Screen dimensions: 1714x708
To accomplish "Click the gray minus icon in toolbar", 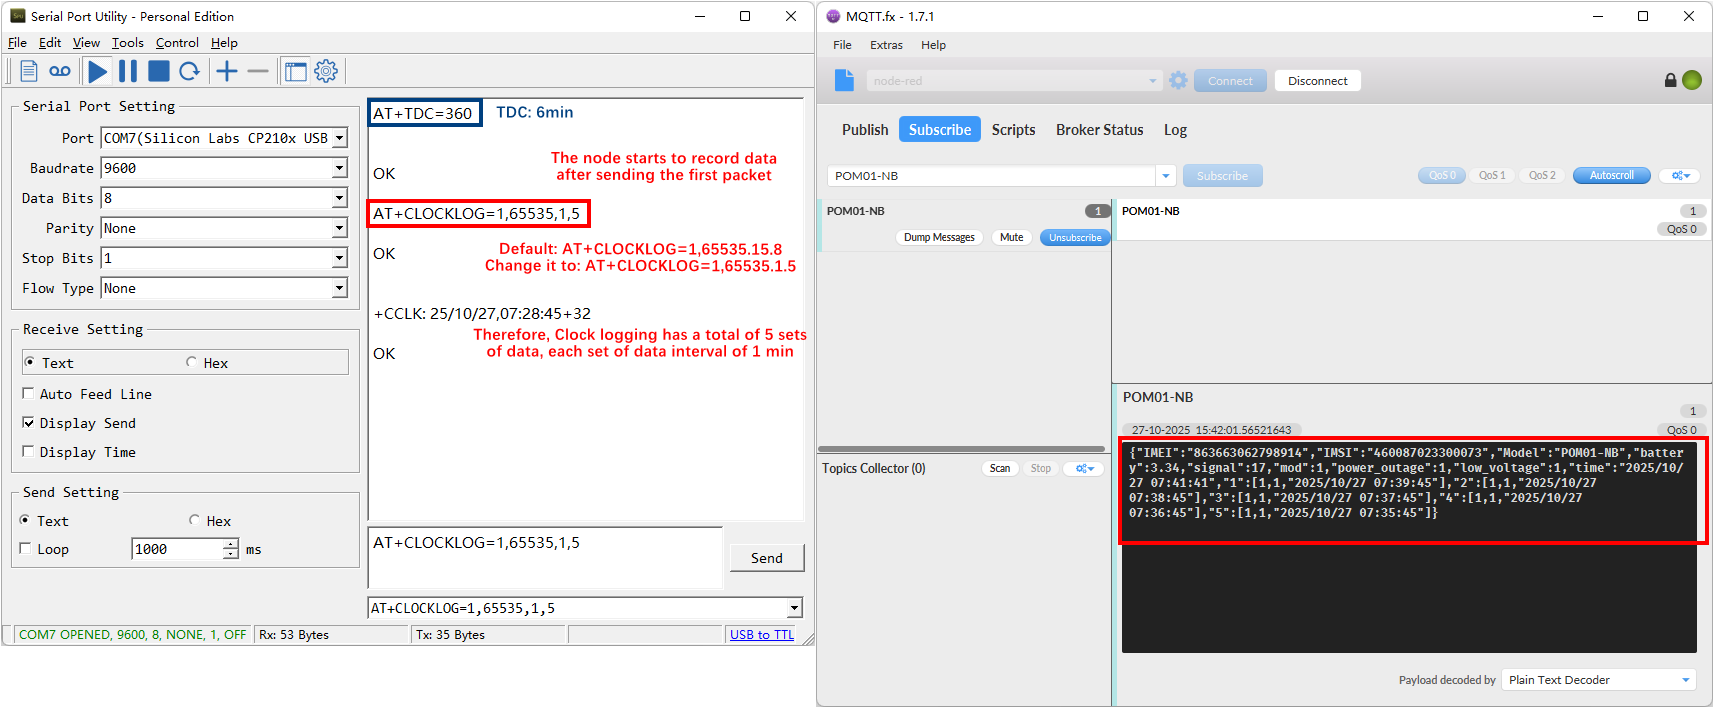I will pyautogui.click(x=258, y=71).
